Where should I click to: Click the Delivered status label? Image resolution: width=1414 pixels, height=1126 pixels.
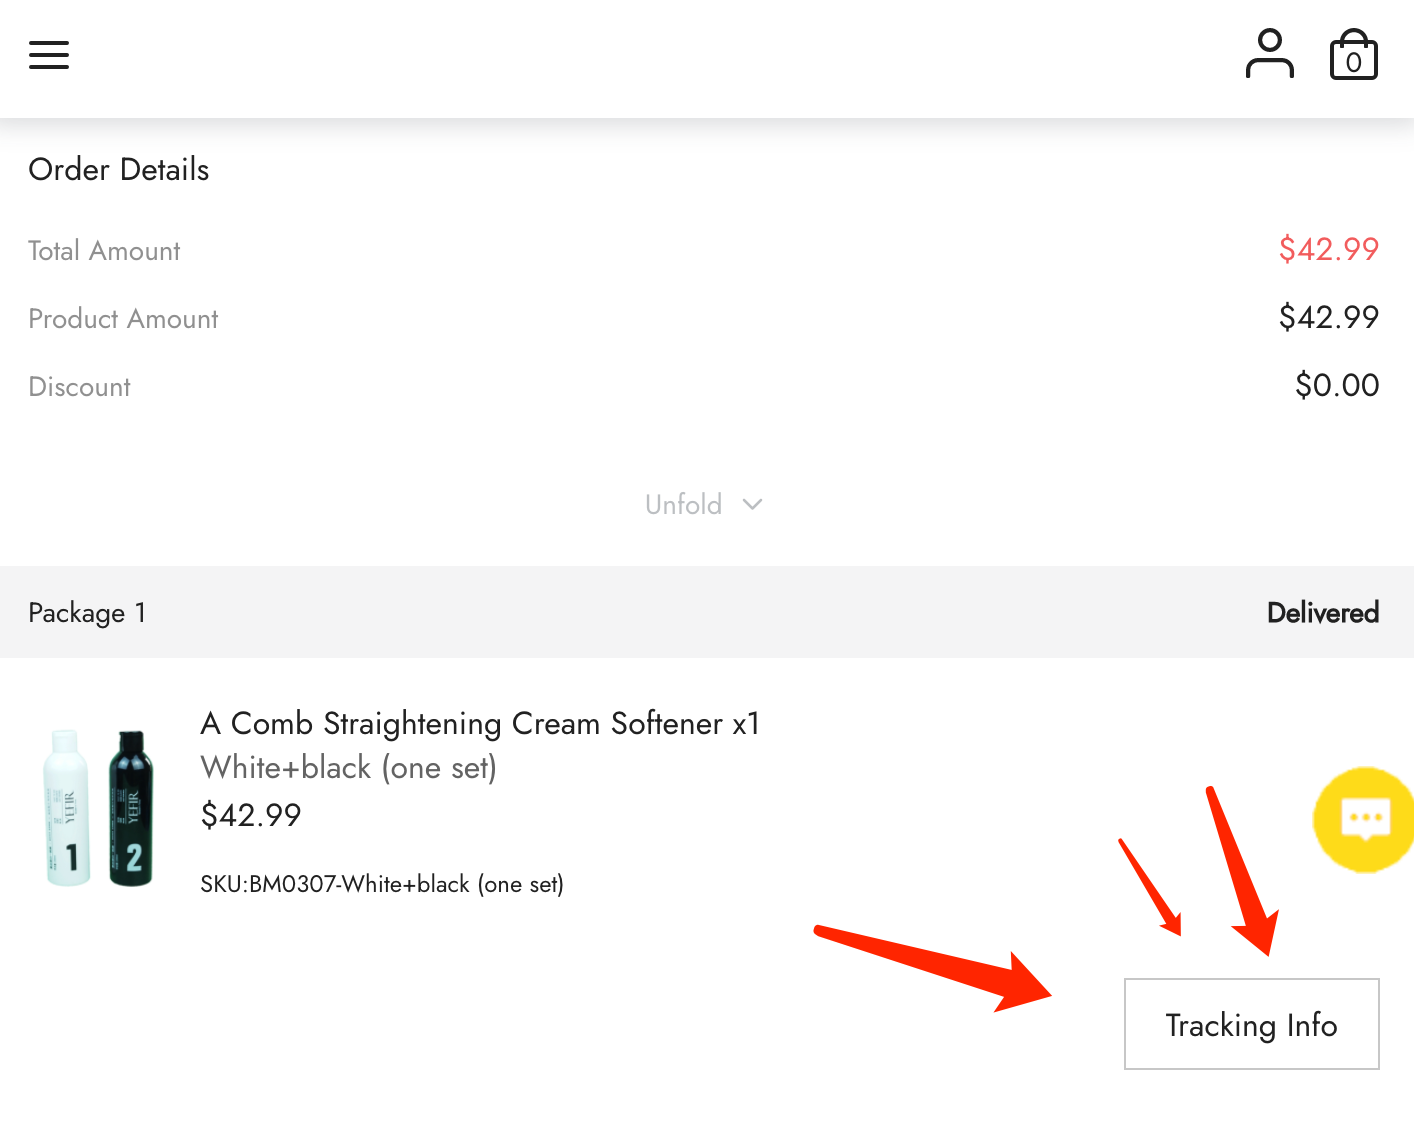[x=1323, y=612]
